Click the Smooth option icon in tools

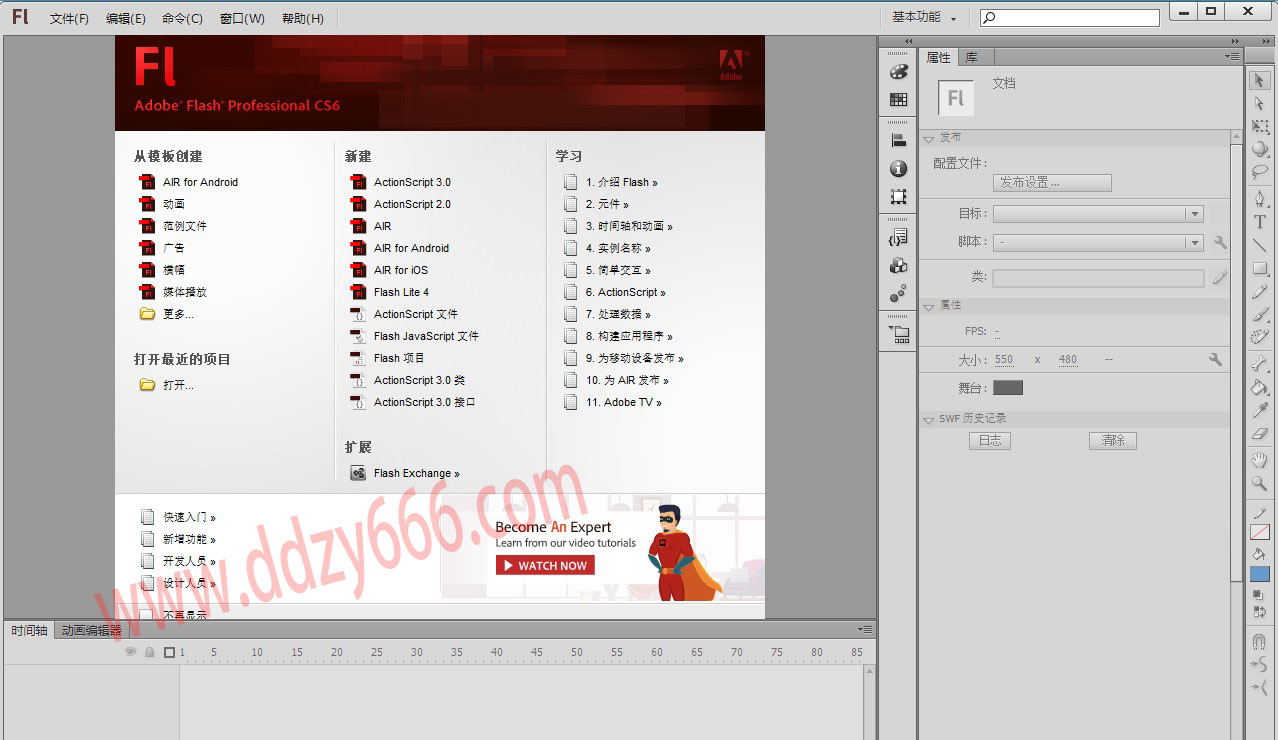pos(1260,664)
